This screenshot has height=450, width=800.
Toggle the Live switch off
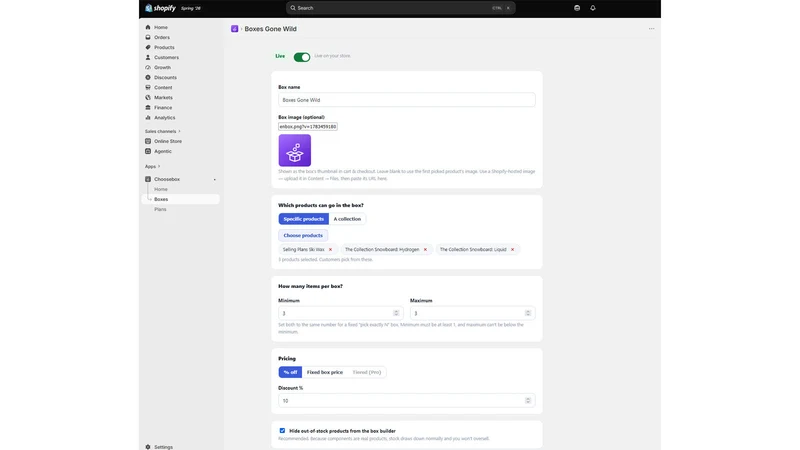click(302, 57)
